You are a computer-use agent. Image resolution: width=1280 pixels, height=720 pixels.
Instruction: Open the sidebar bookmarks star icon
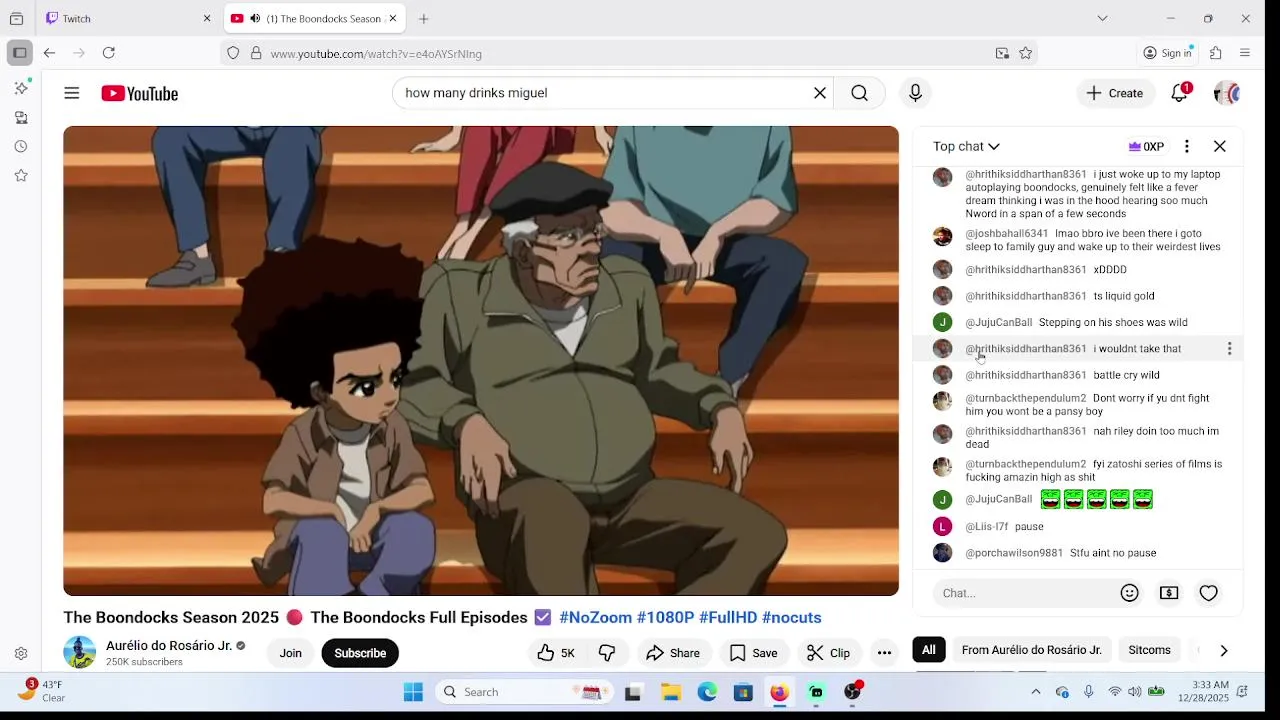coord(21,175)
